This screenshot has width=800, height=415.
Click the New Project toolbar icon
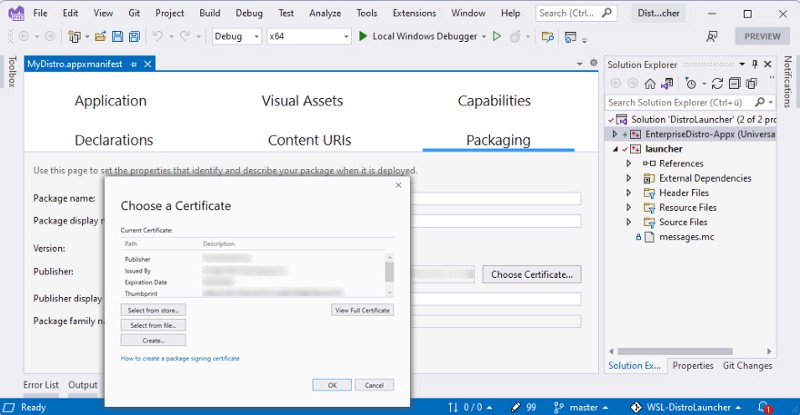(74, 36)
